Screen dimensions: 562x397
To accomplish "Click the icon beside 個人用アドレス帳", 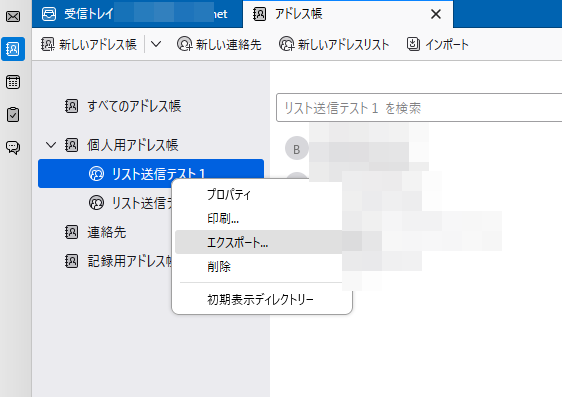I will click(71, 145).
